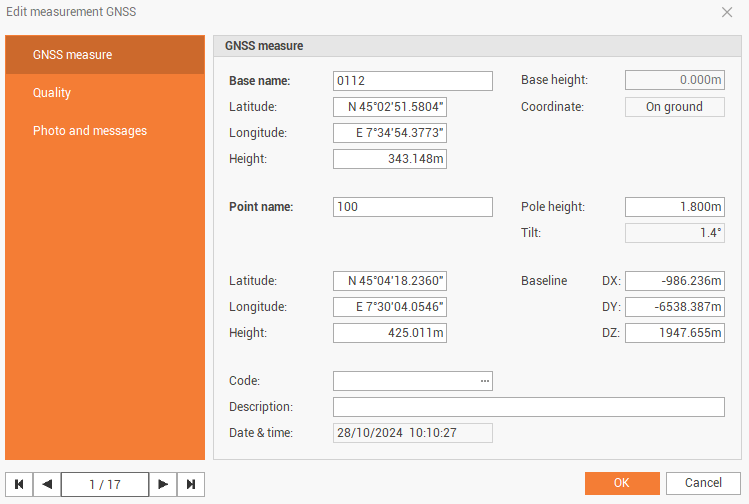
Task: Jump to last measurement record
Action: point(191,485)
